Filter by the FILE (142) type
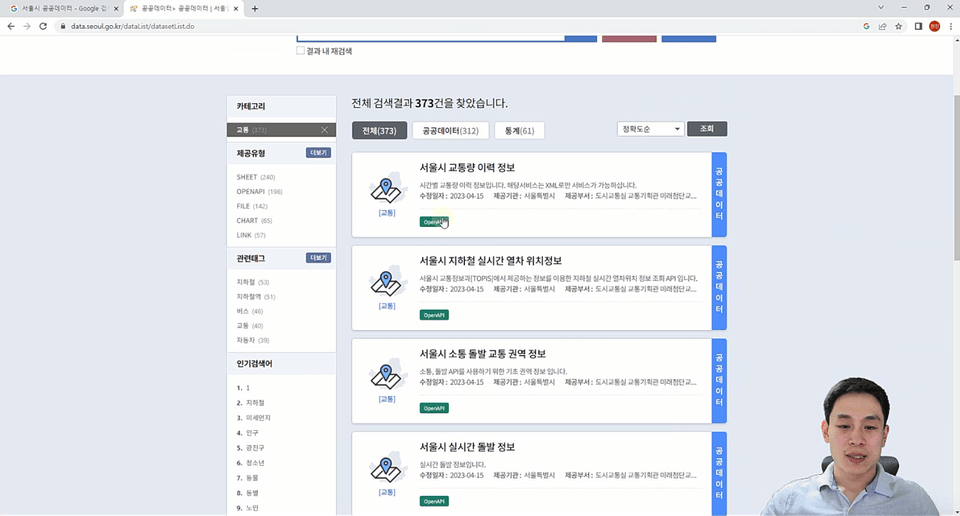 [252, 206]
